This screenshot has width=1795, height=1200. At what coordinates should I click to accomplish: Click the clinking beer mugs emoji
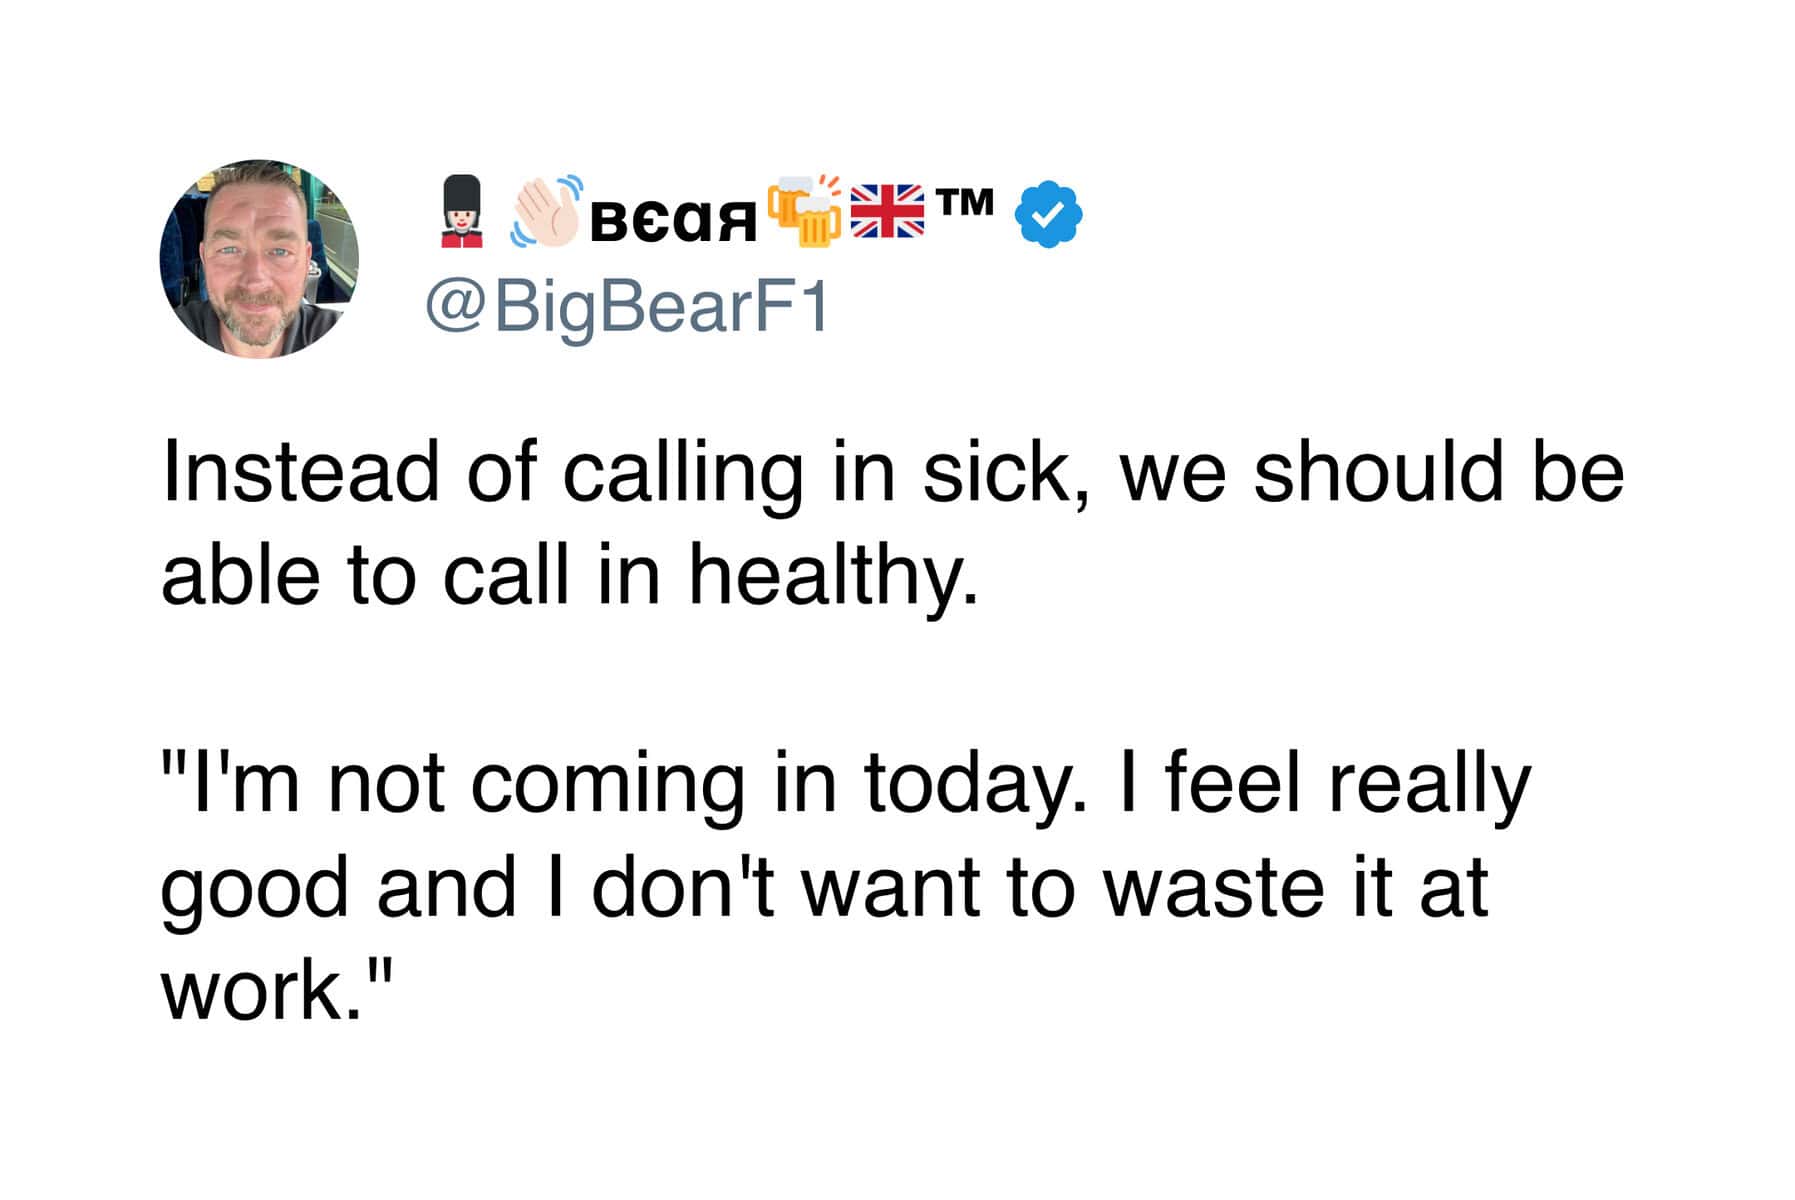click(805, 211)
